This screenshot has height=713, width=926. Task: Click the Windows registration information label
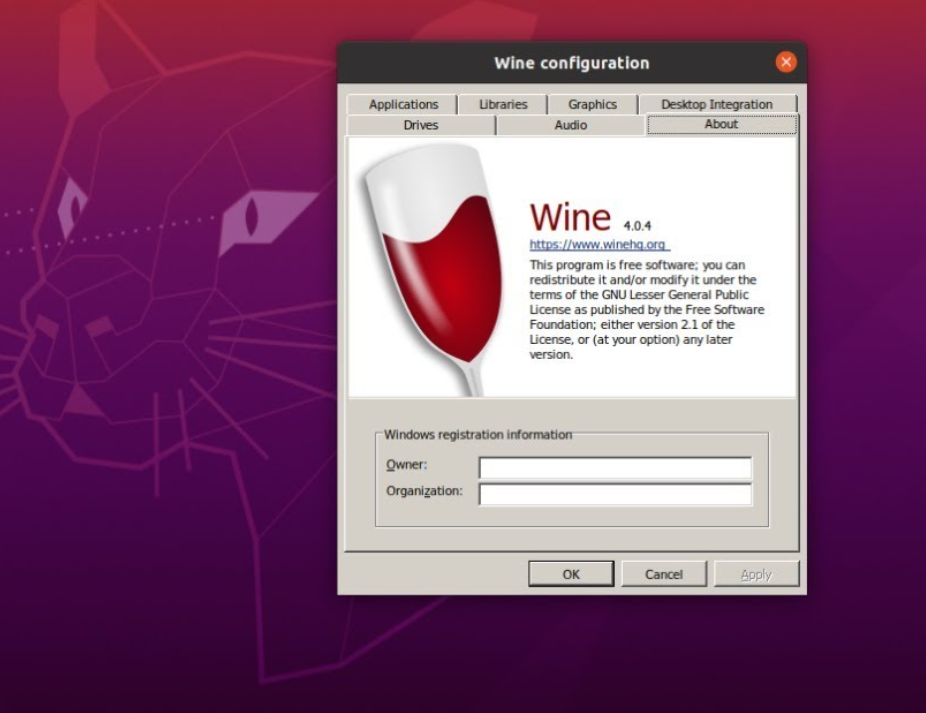478,435
